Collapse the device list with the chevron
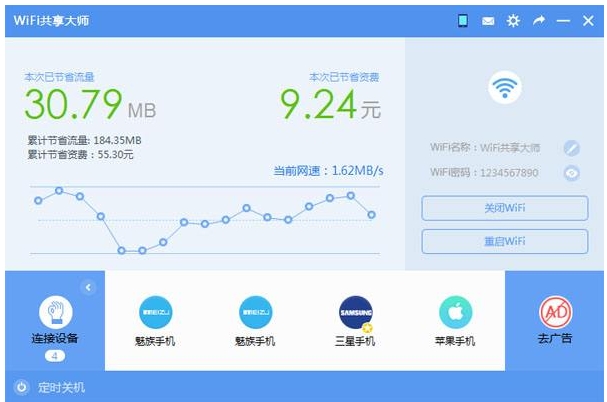The height and width of the screenshot is (402, 607). click(x=88, y=287)
